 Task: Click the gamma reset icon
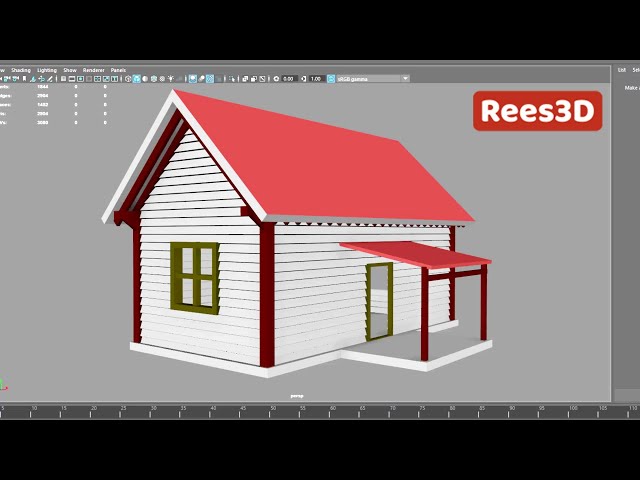point(304,78)
